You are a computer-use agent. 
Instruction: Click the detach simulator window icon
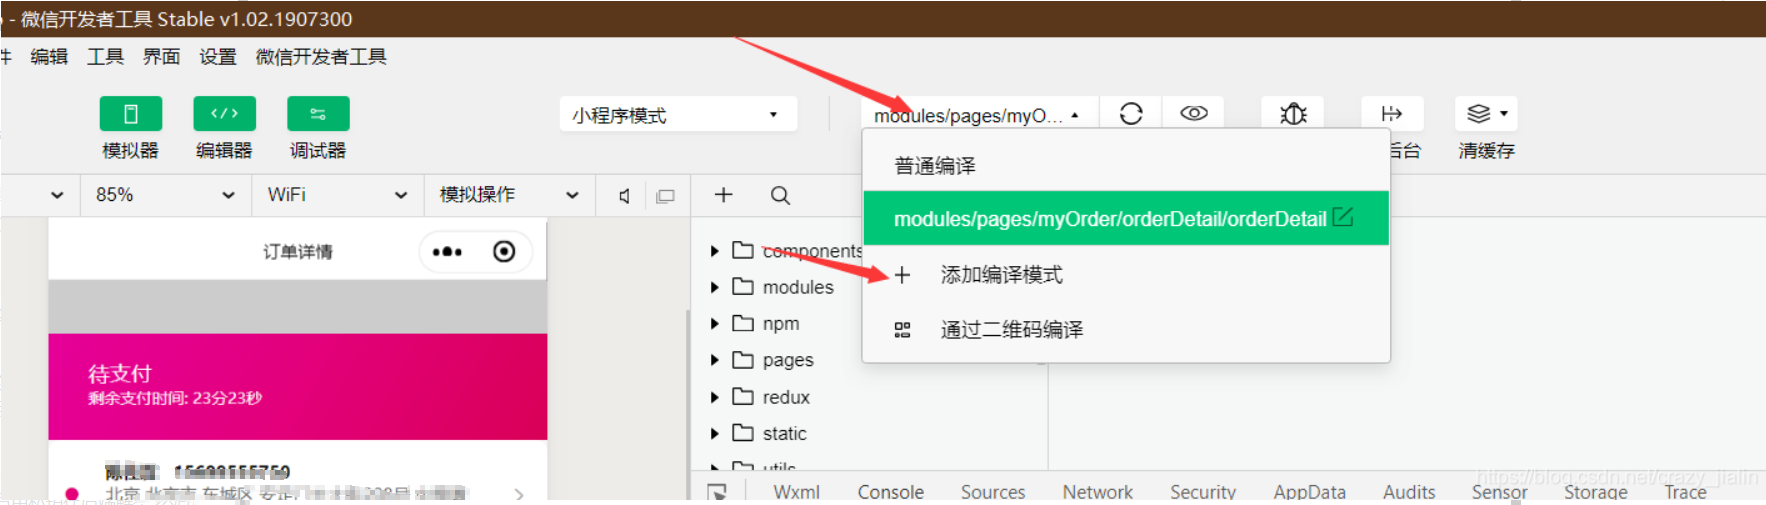click(x=665, y=196)
